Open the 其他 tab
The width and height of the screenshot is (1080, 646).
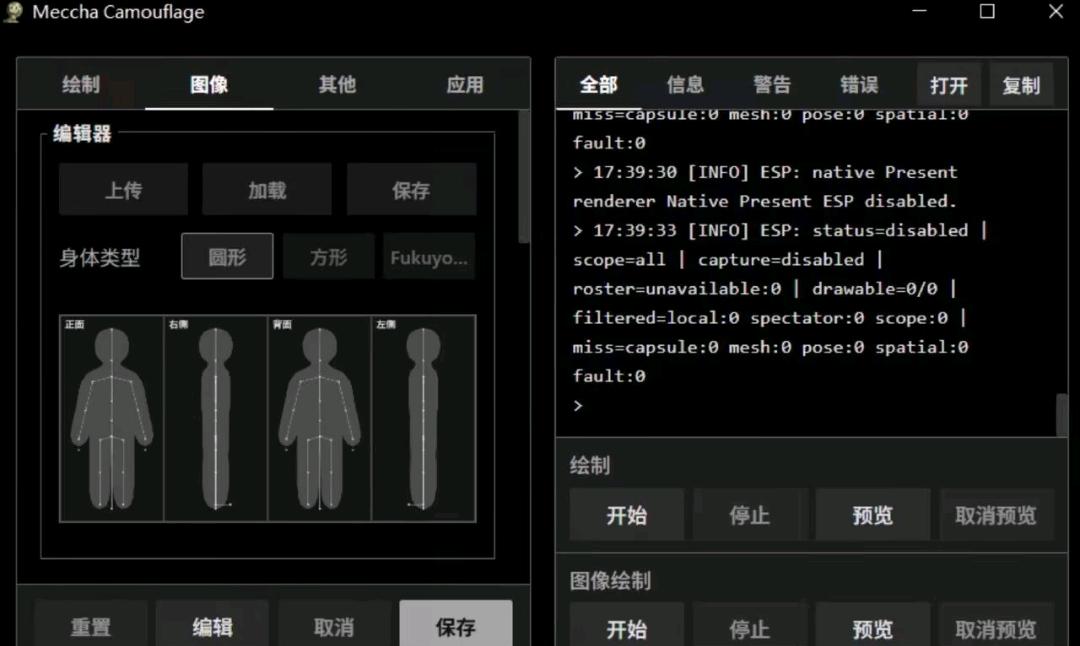click(x=337, y=85)
